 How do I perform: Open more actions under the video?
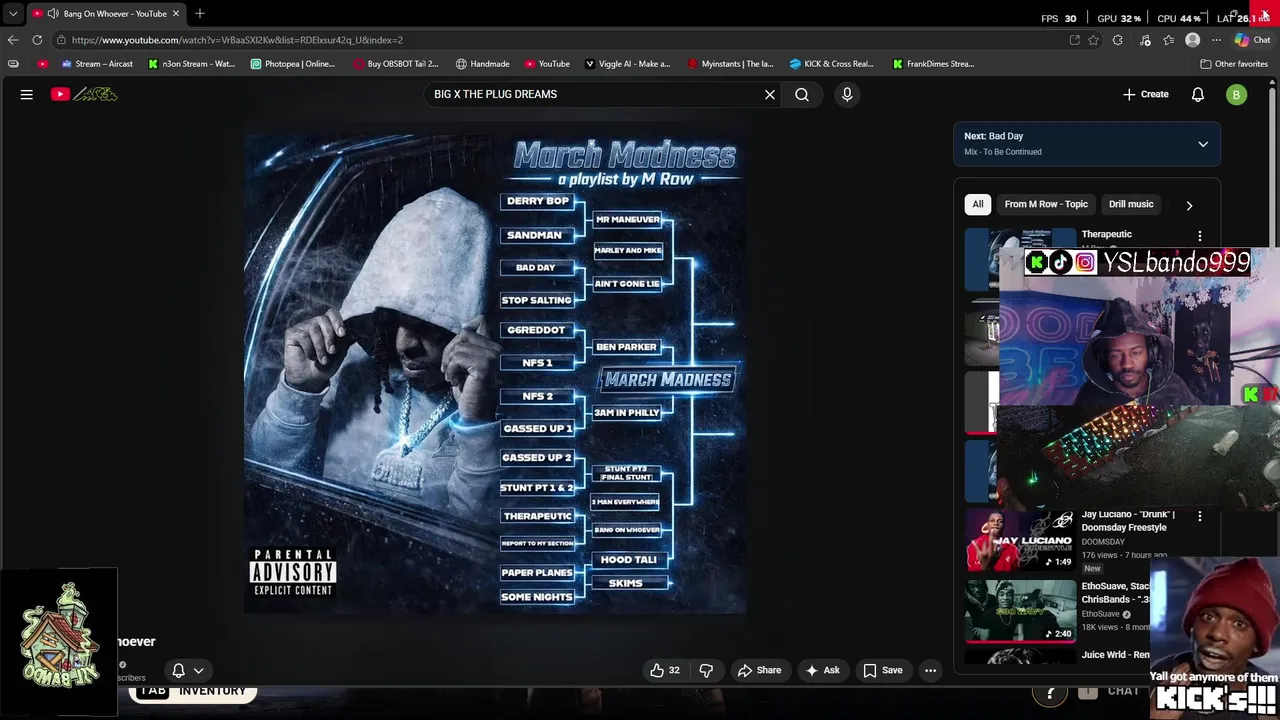click(931, 670)
